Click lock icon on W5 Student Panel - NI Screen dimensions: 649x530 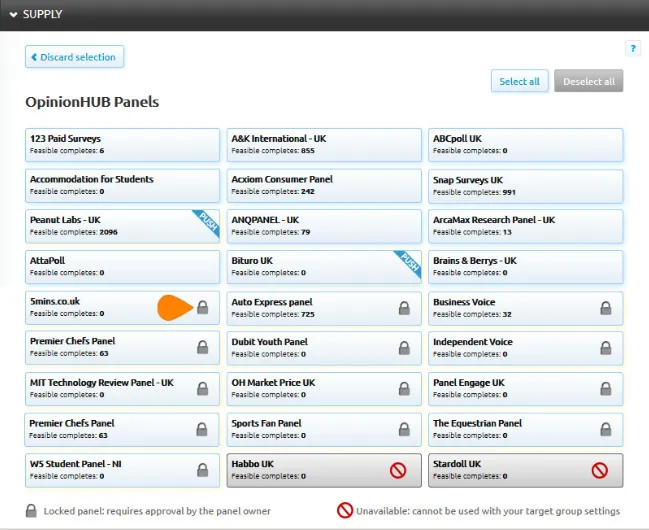pos(202,470)
